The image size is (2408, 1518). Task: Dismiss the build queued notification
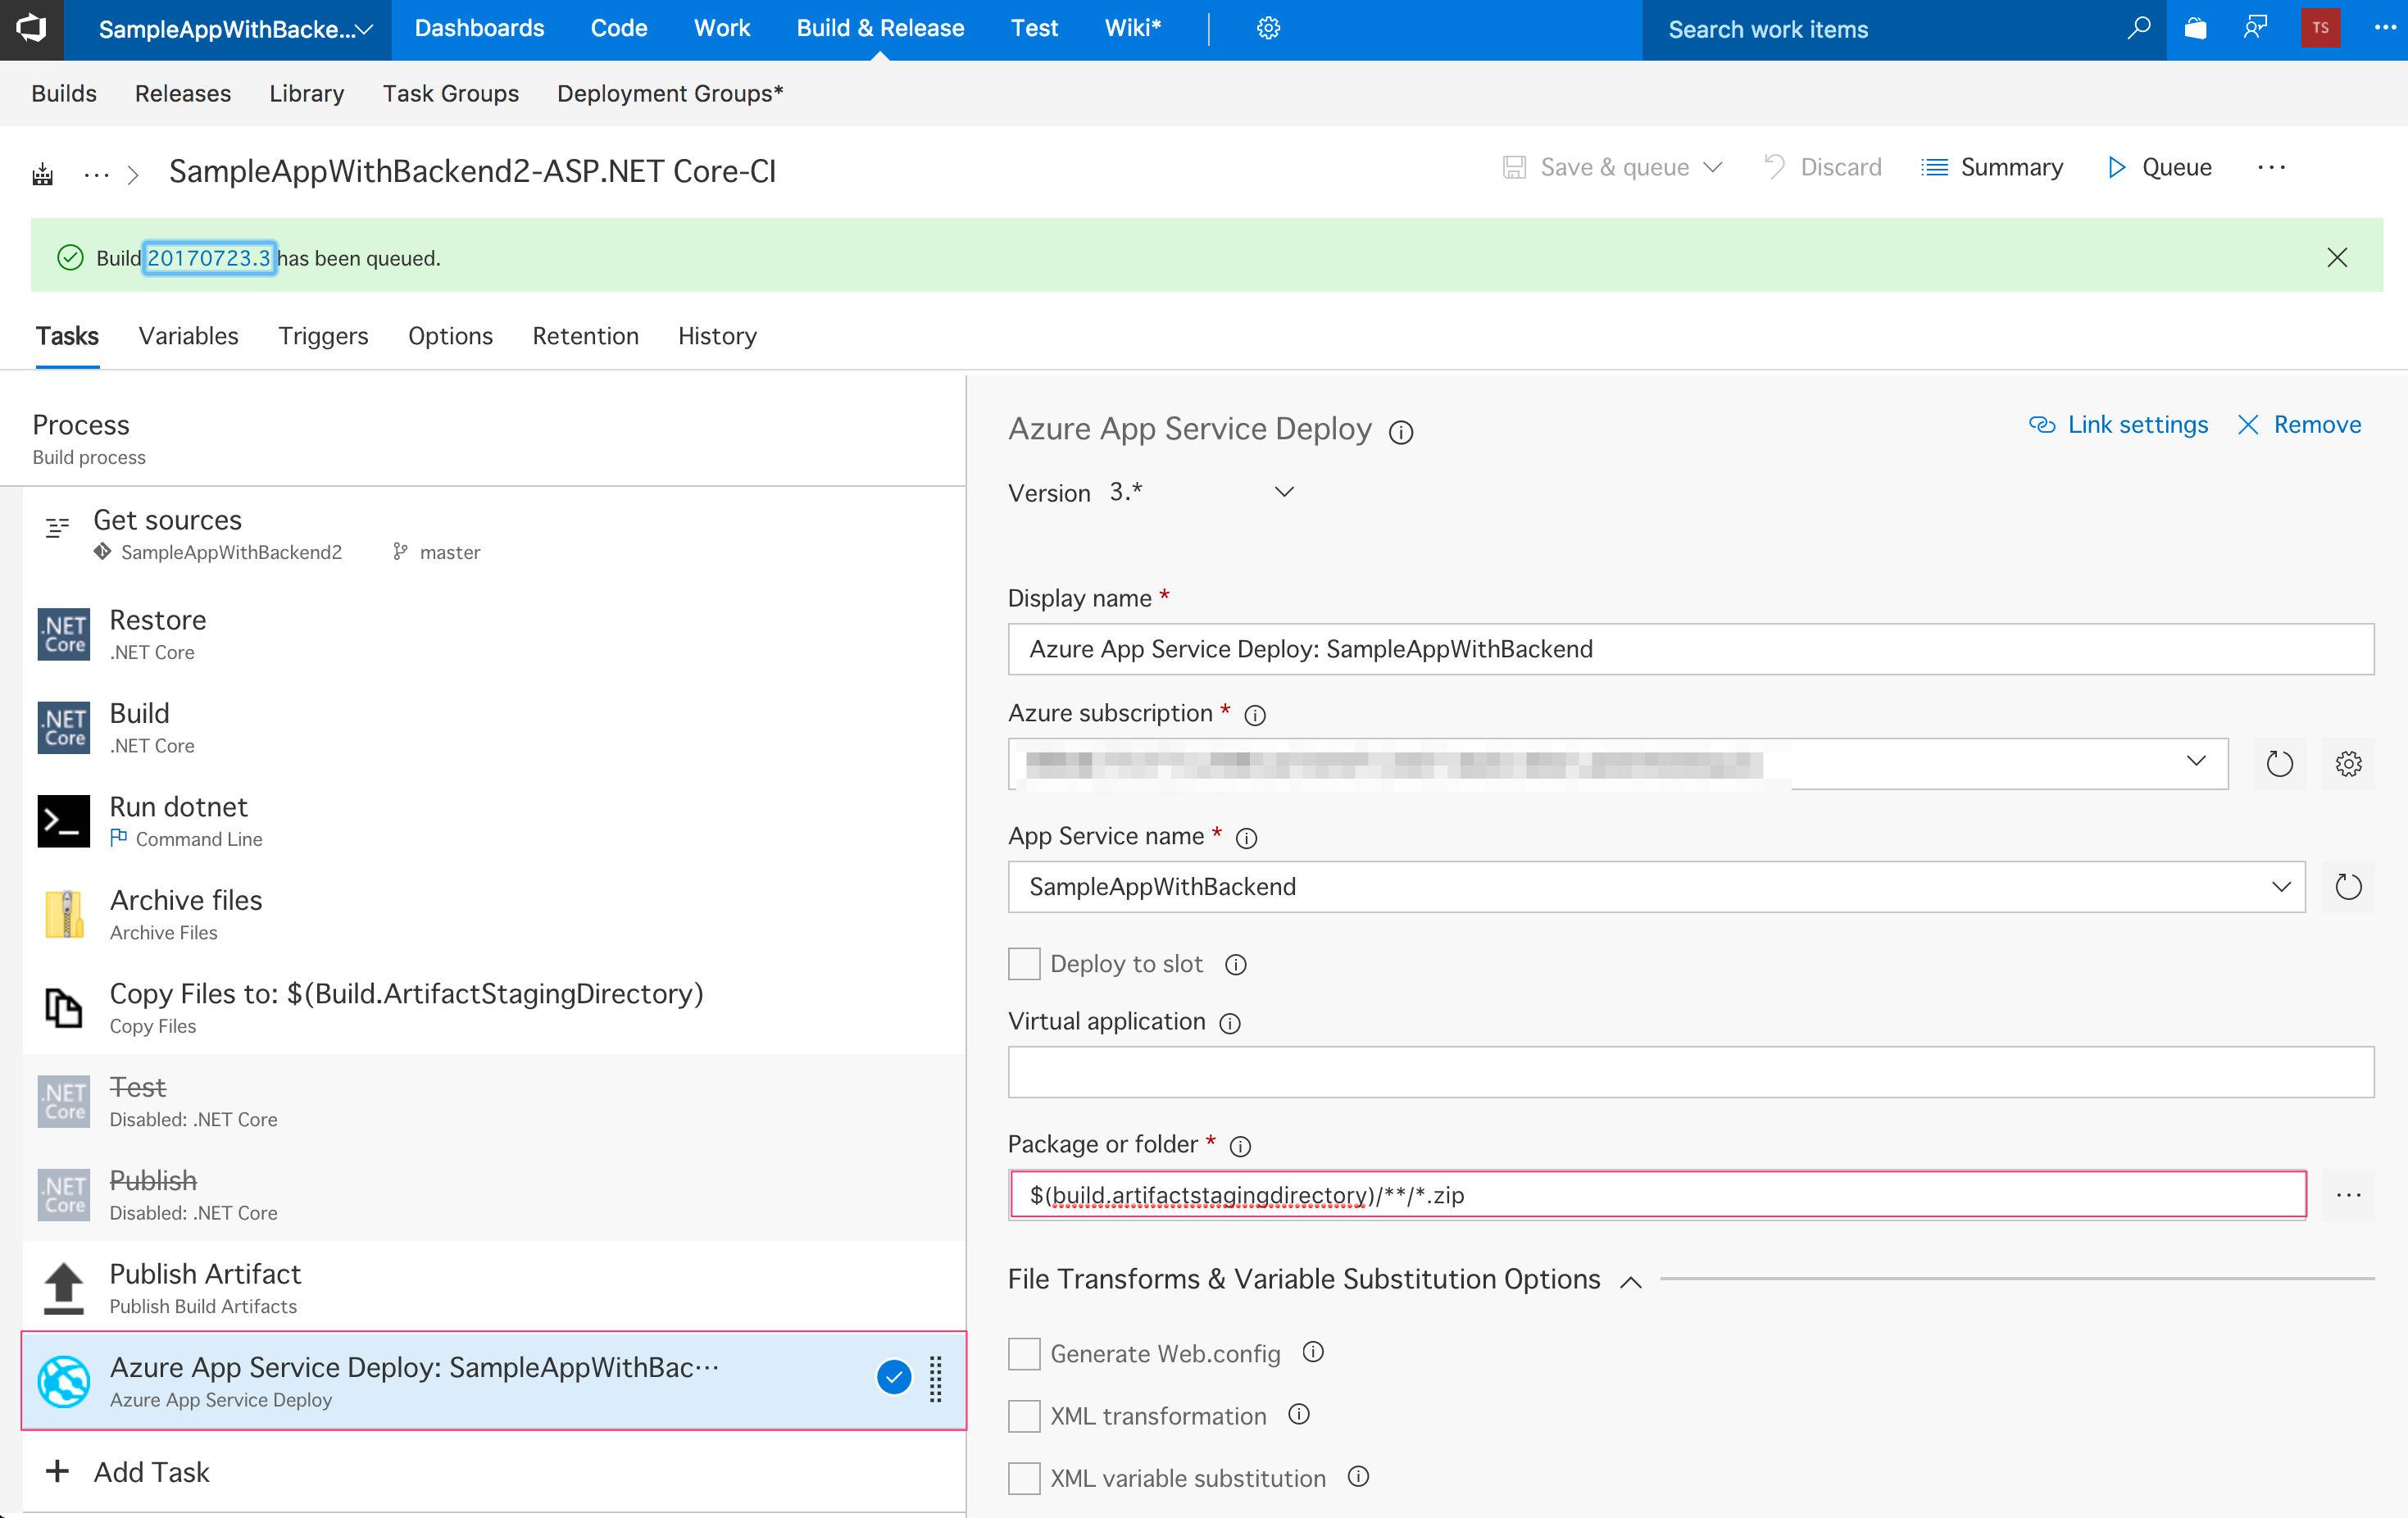coord(2336,258)
